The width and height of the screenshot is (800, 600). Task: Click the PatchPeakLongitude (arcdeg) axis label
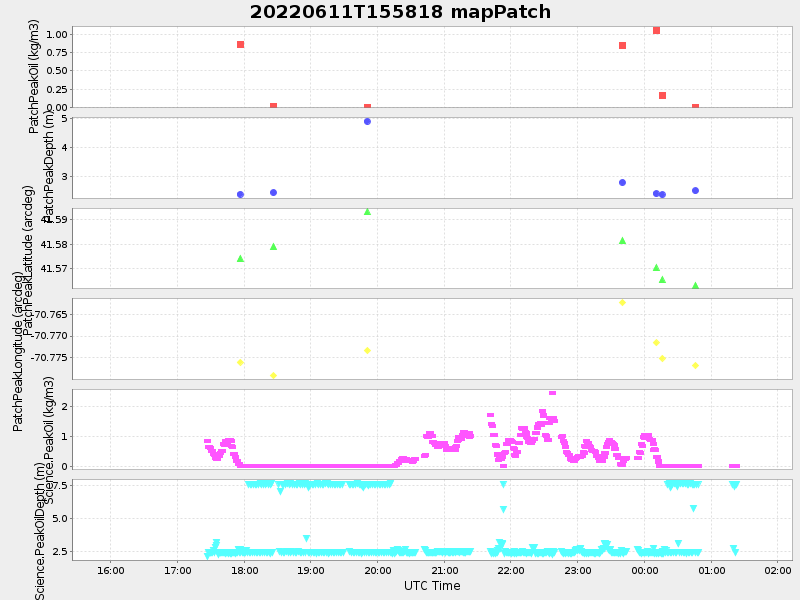coord(17,351)
